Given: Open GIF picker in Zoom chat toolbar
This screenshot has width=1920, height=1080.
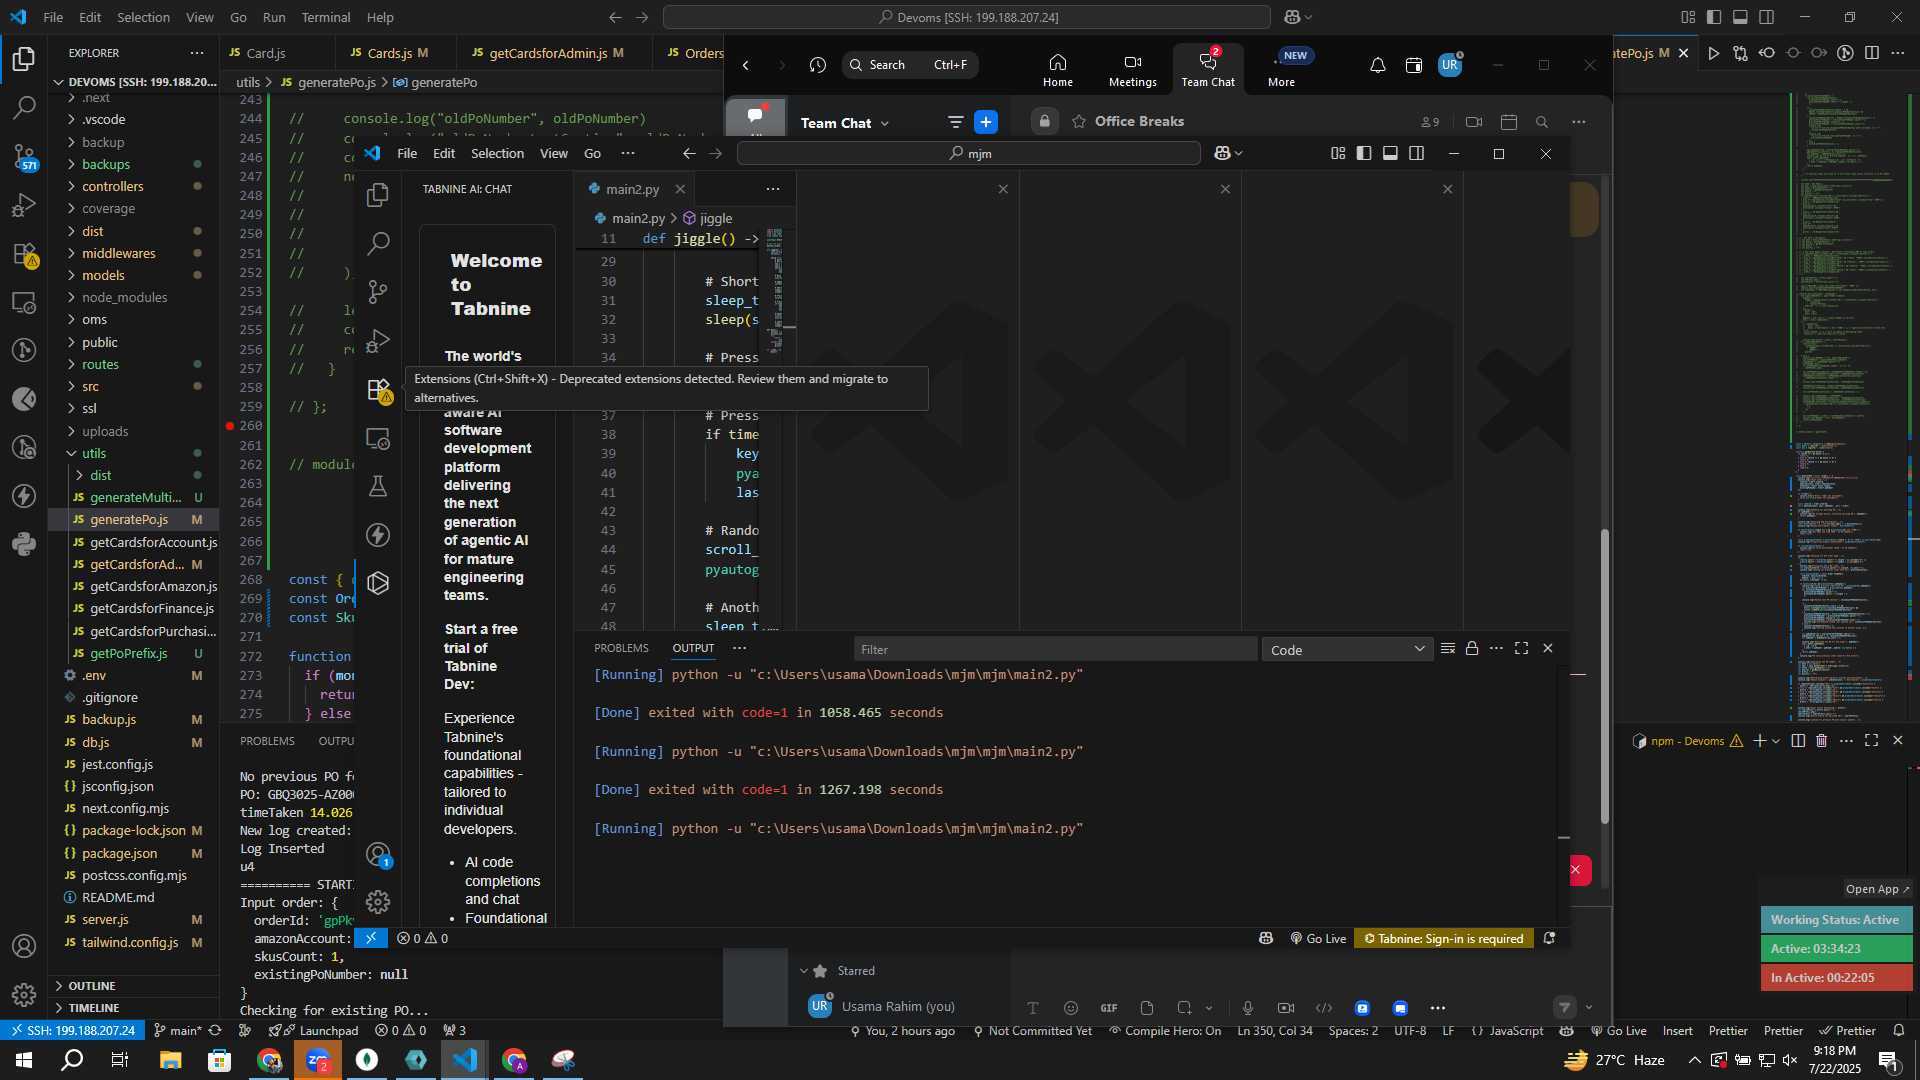Looking at the screenshot, I should point(1109,1008).
